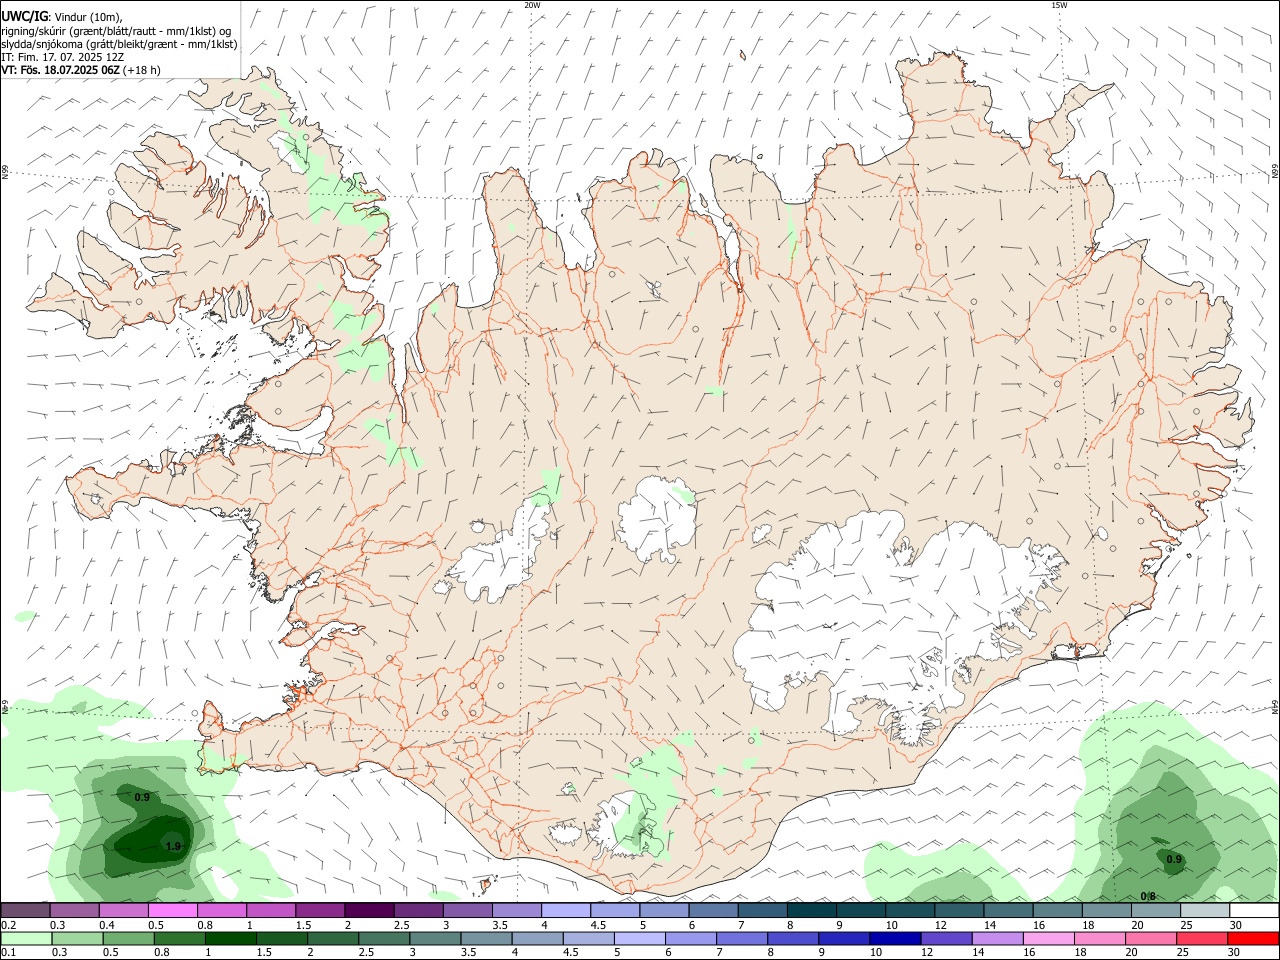The height and width of the screenshot is (960, 1280).
Task: Pick the teal 12 swatch in upper scale
Action: (x=959, y=910)
